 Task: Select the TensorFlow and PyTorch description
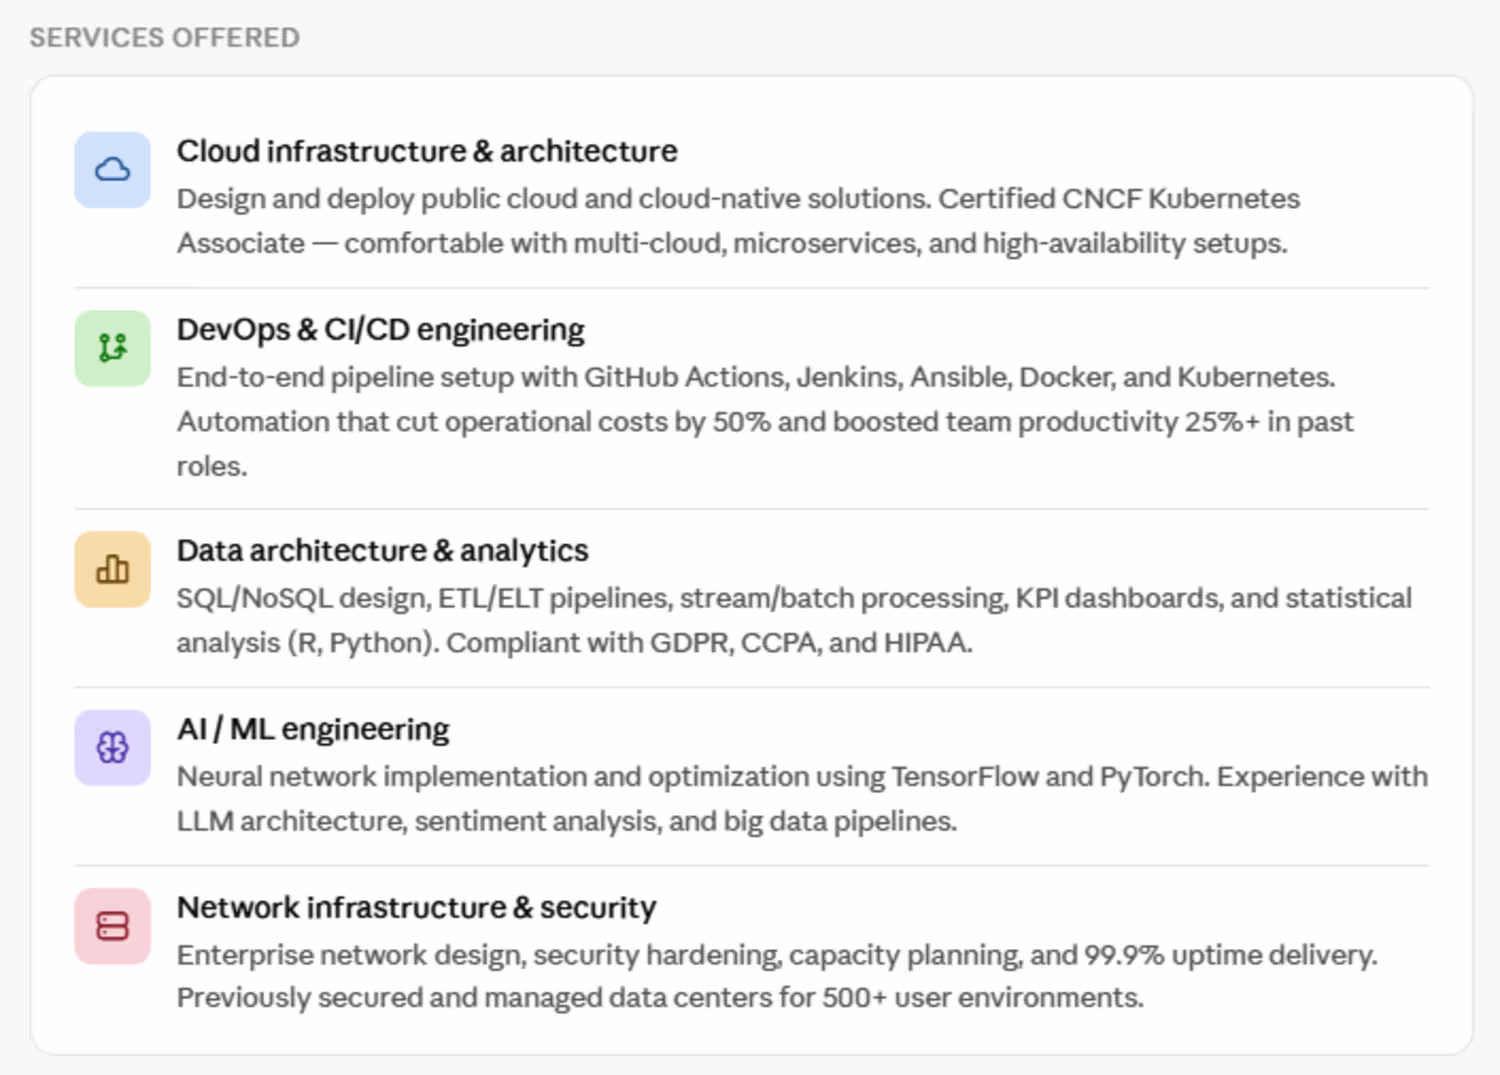coord(803,798)
